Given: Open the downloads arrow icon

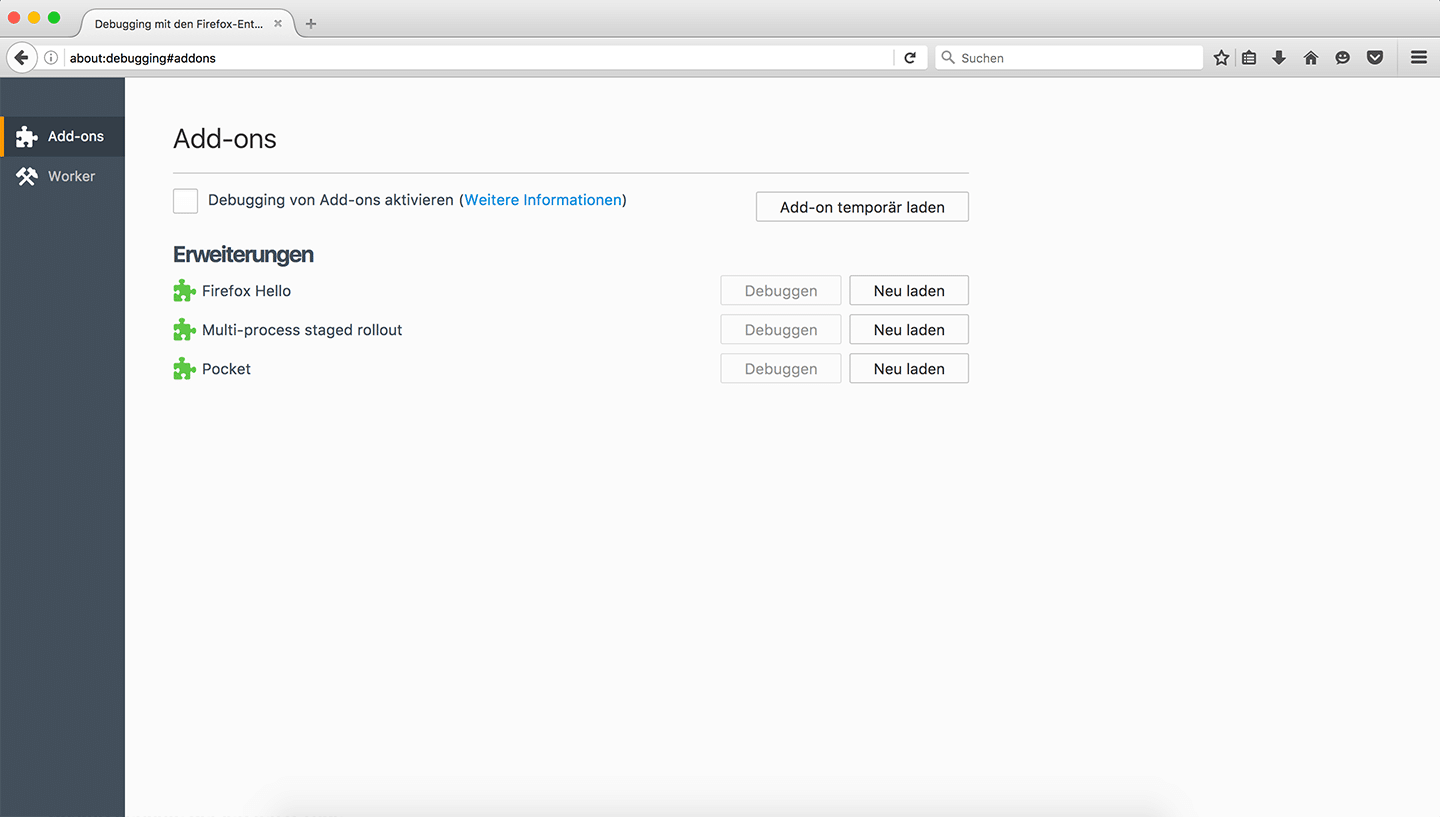Looking at the screenshot, I should (x=1279, y=58).
